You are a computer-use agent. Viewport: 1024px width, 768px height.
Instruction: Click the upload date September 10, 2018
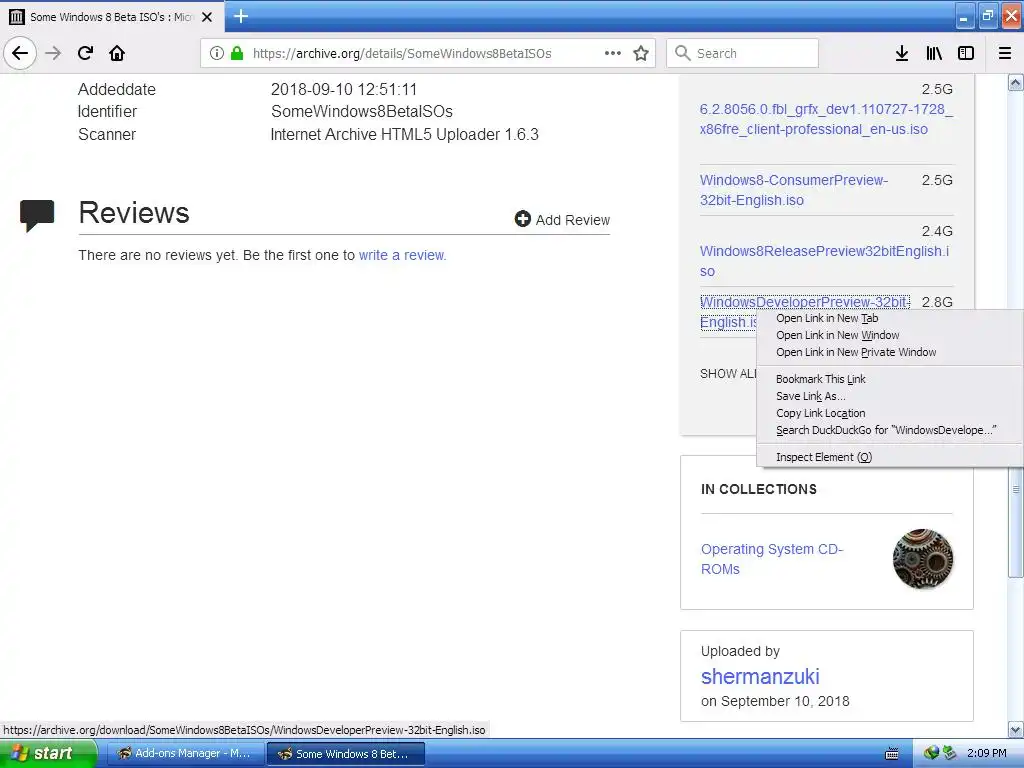point(785,701)
